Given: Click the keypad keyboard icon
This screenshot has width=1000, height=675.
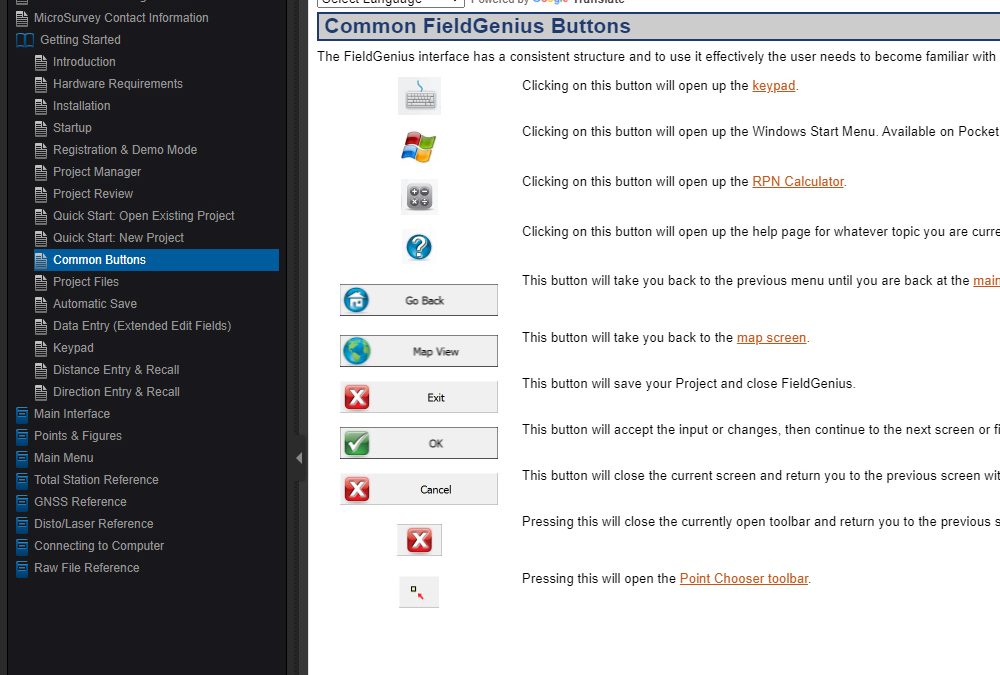Looking at the screenshot, I should coord(419,97).
